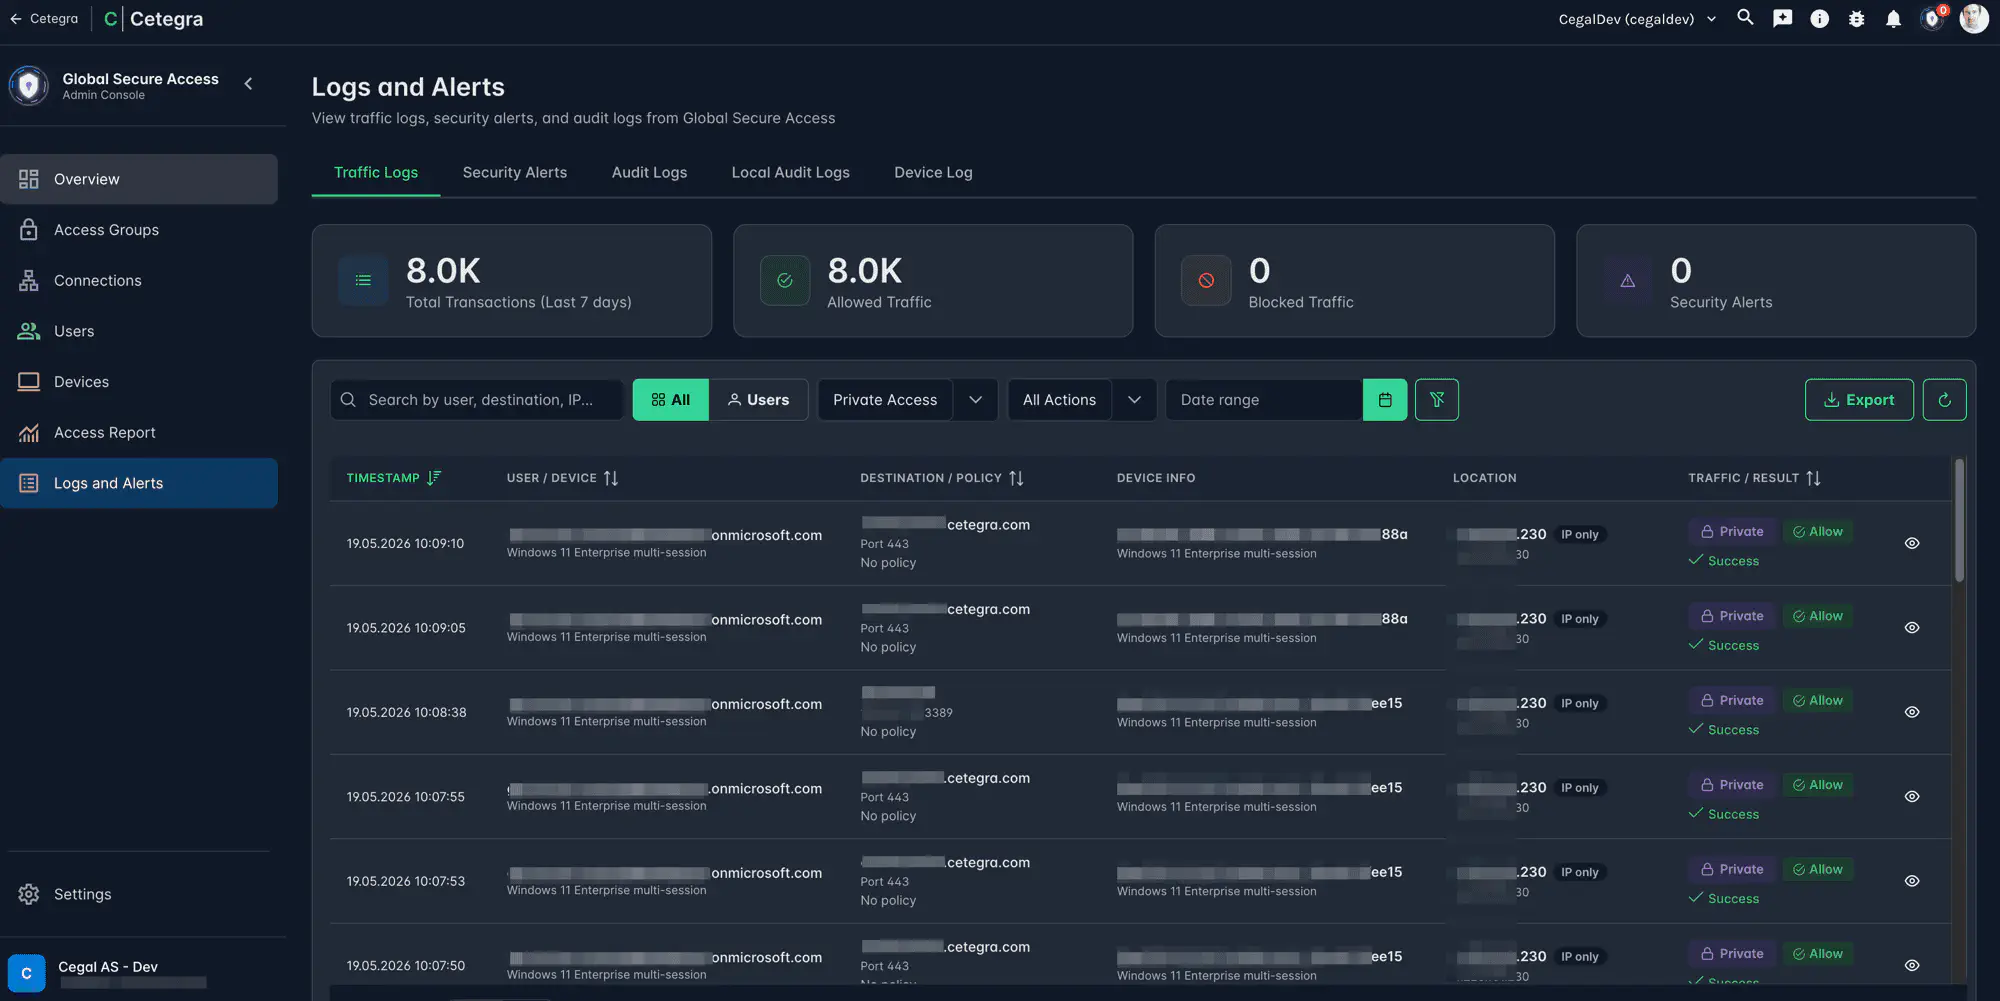
Task: Click the Private tag in 10:09:10 row
Action: [x=1732, y=532]
